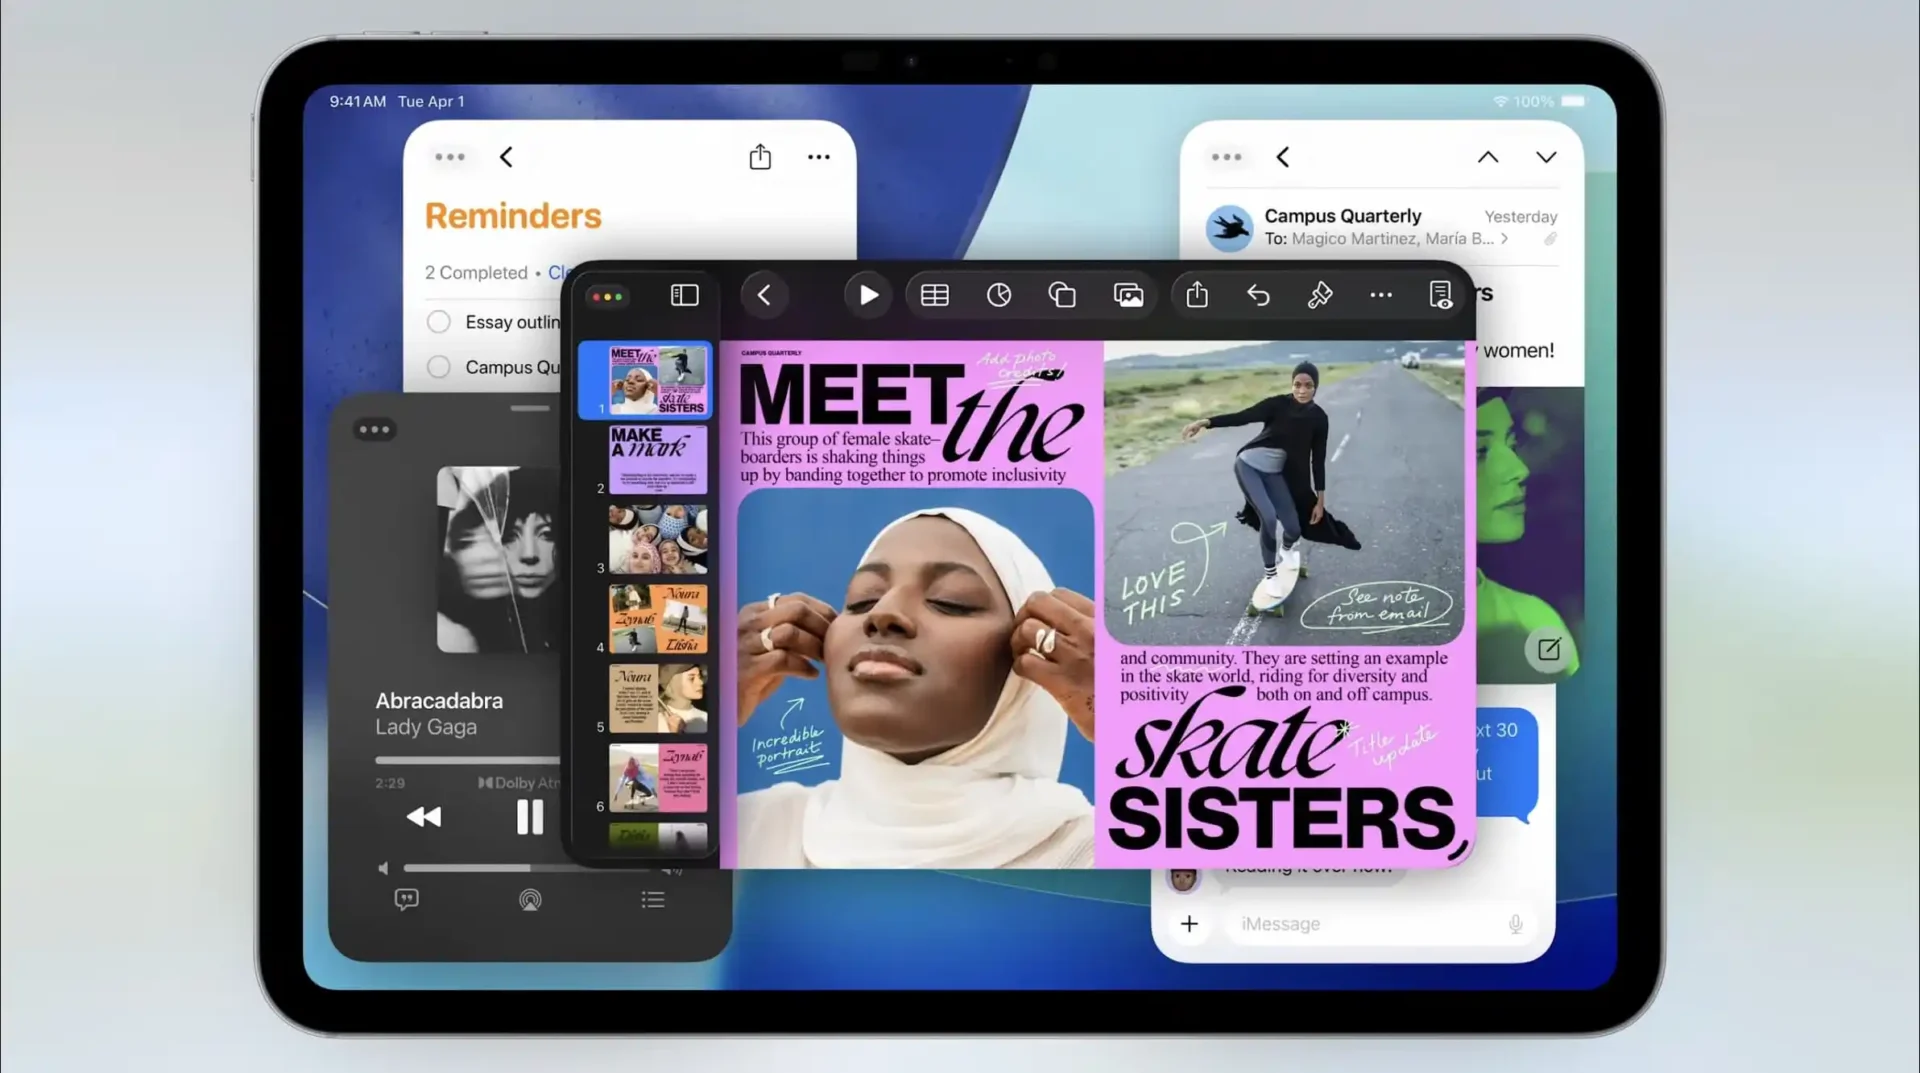Open Keynote more options menu
The image size is (1920, 1073).
point(1381,295)
